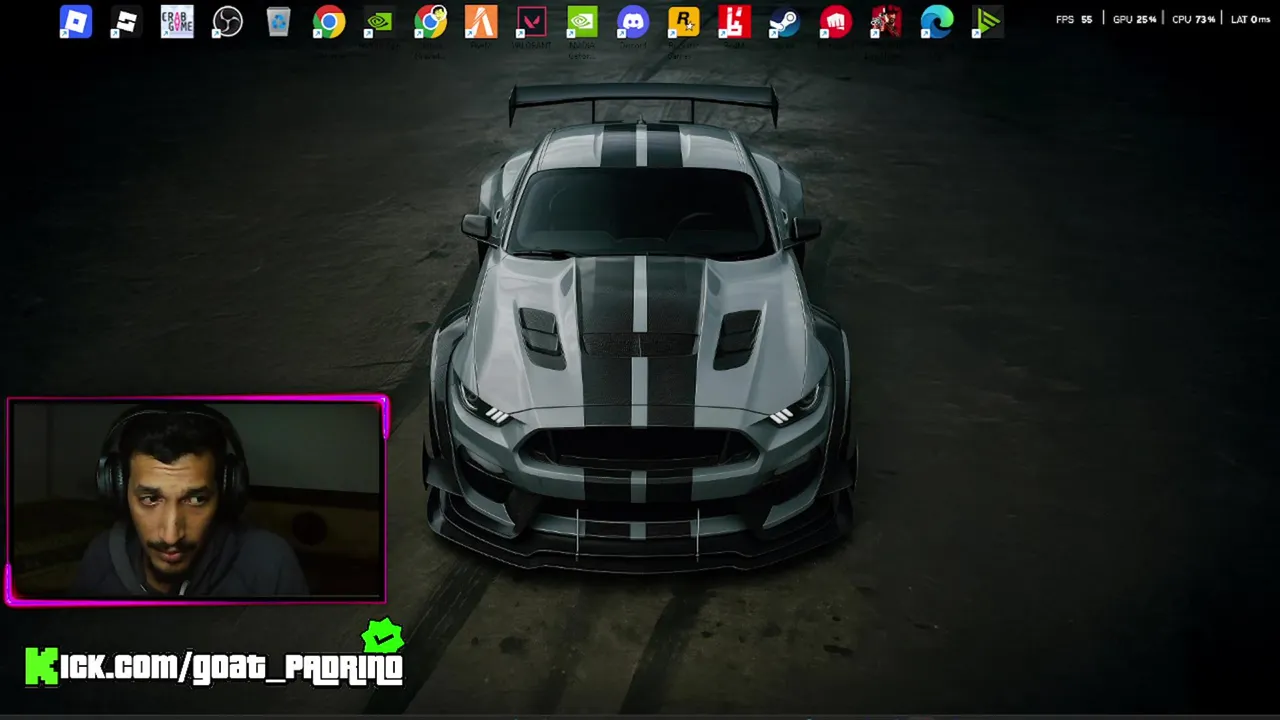The width and height of the screenshot is (1280, 720).
Task: Click the webcam overlay feed
Action: click(x=196, y=500)
